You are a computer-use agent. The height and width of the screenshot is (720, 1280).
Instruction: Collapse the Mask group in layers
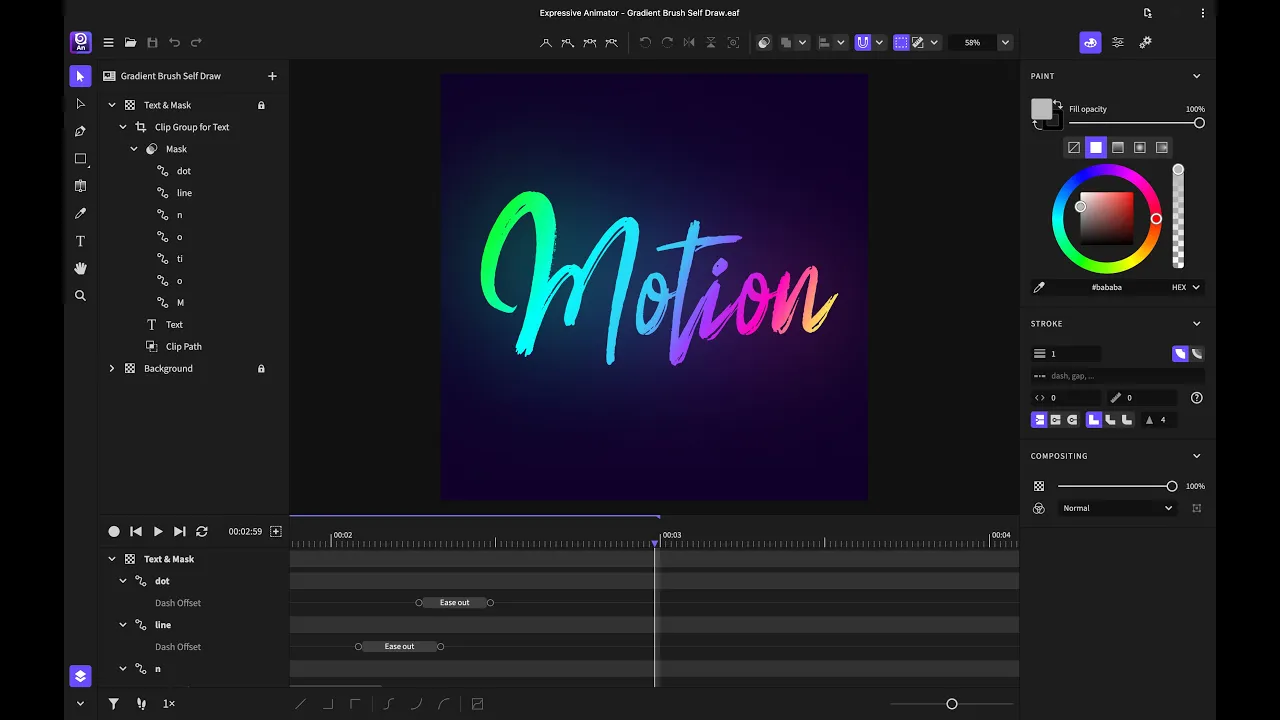click(x=134, y=149)
